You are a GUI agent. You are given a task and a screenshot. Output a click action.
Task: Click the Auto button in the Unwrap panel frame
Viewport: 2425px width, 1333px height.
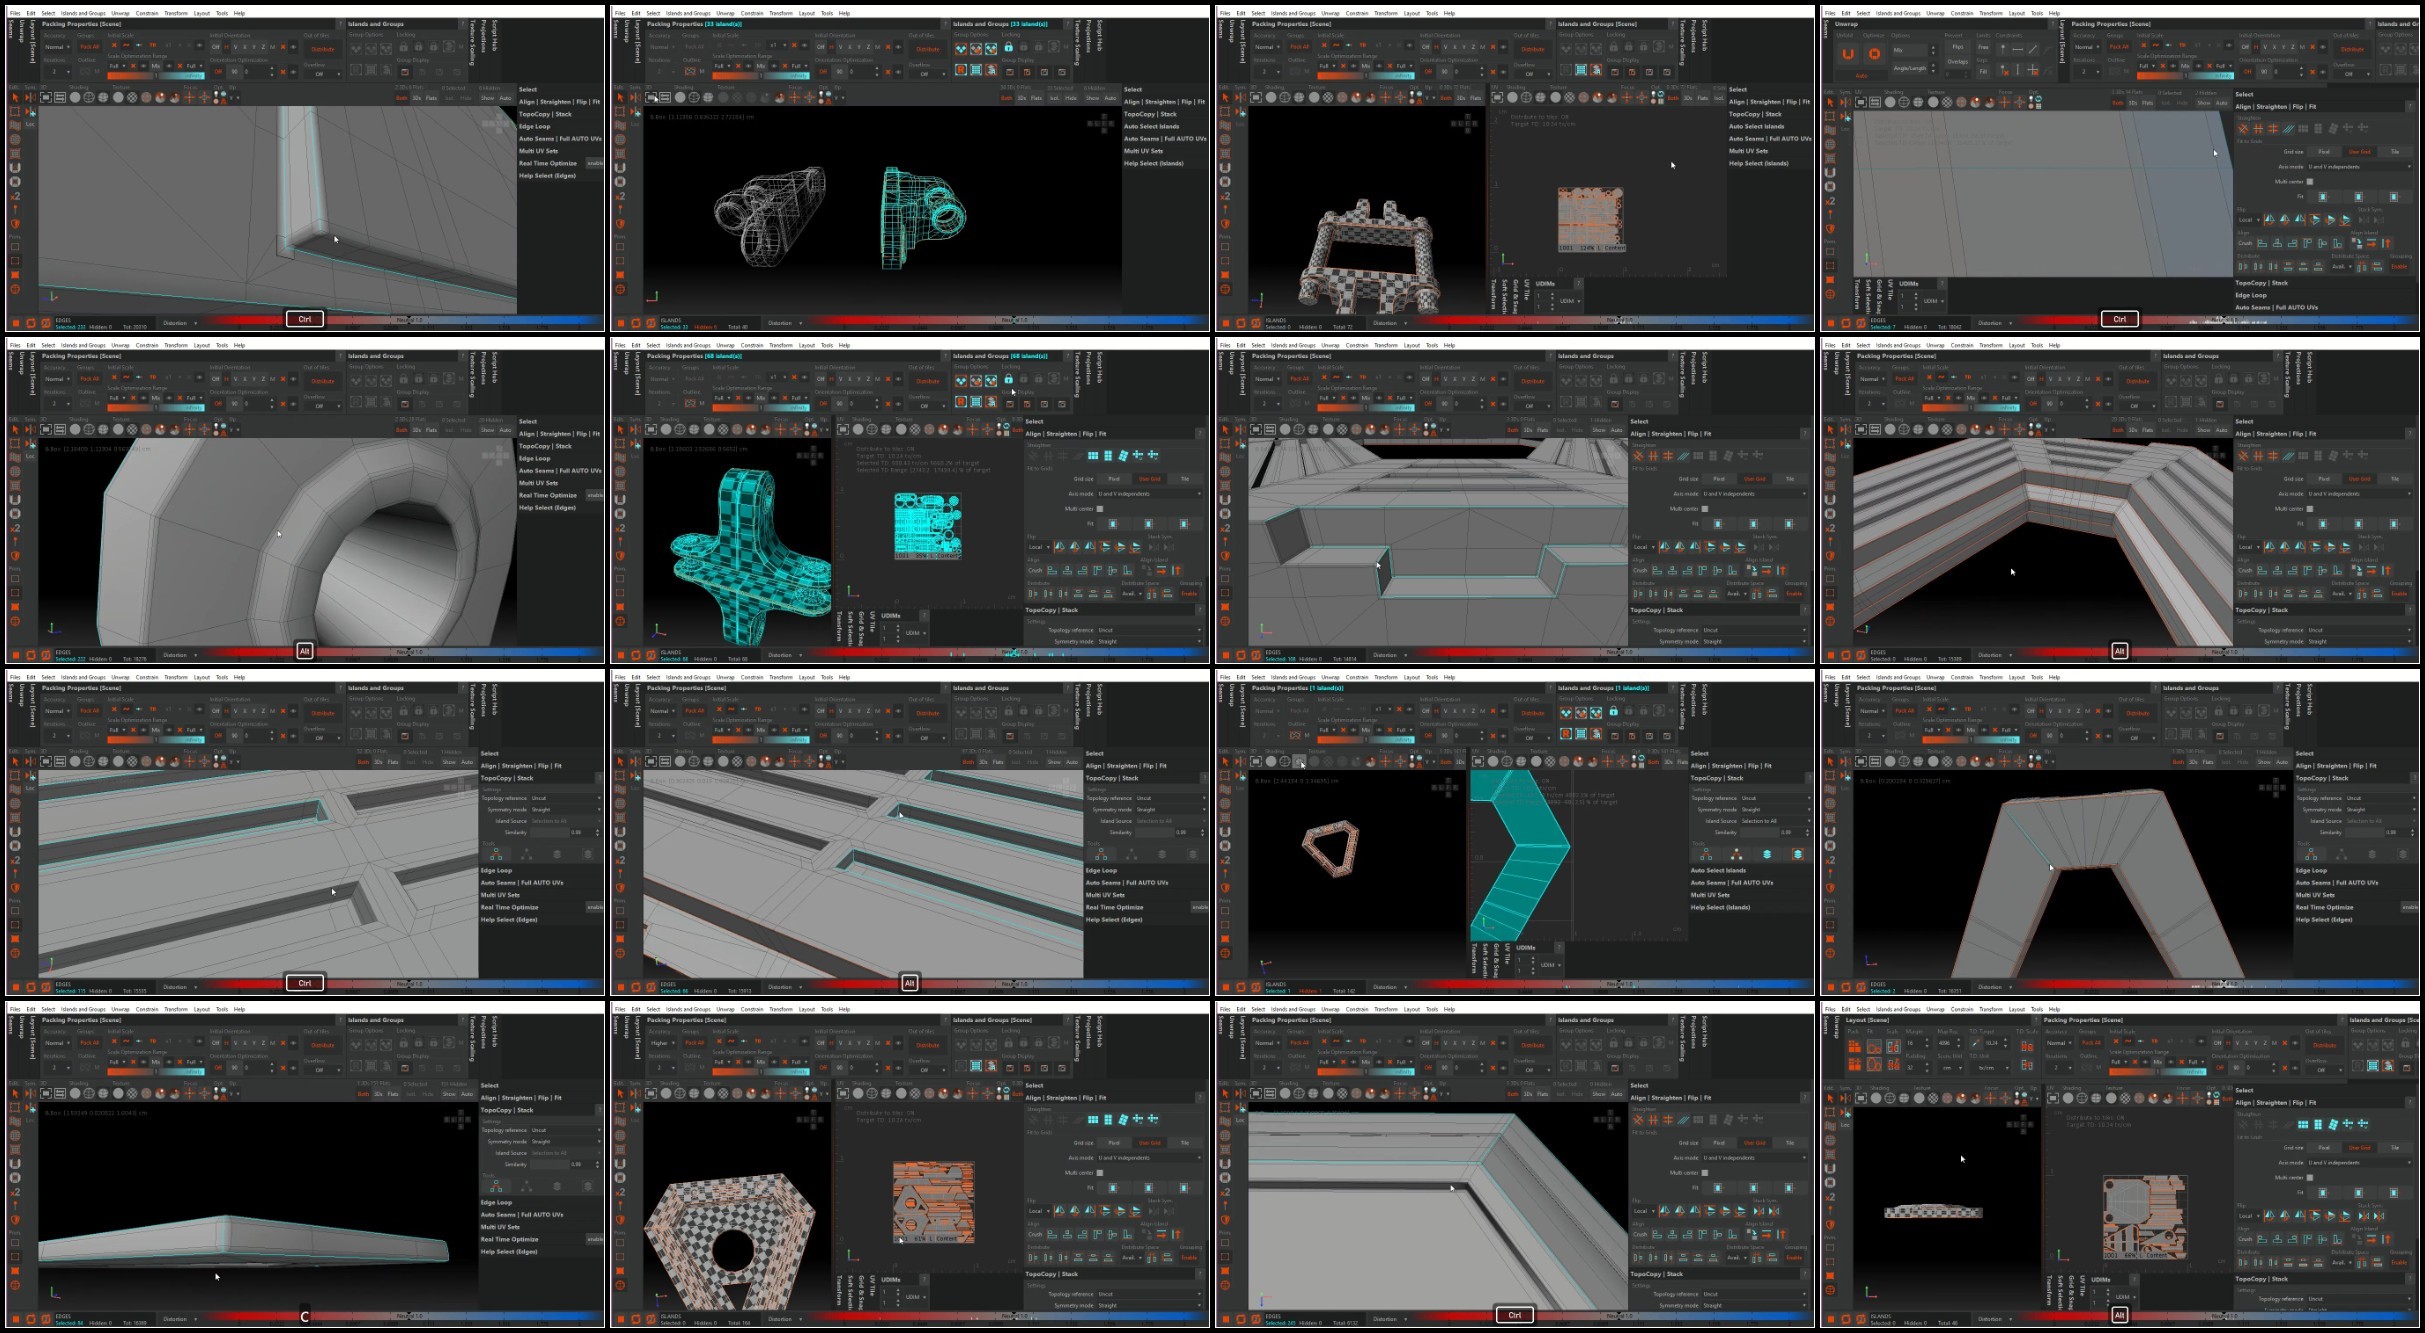(1861, 75)
